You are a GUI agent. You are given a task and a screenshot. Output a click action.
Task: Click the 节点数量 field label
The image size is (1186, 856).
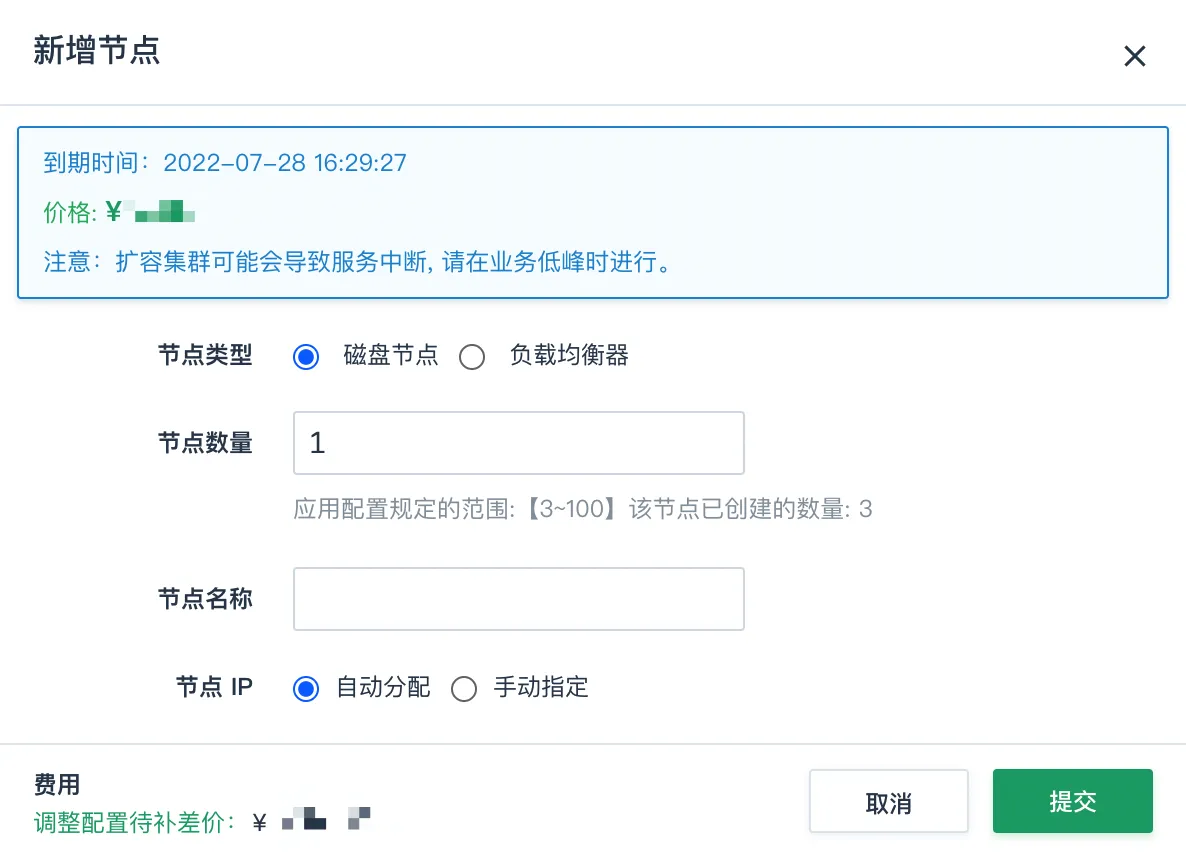pyautogui.click(x=205, y=442)
